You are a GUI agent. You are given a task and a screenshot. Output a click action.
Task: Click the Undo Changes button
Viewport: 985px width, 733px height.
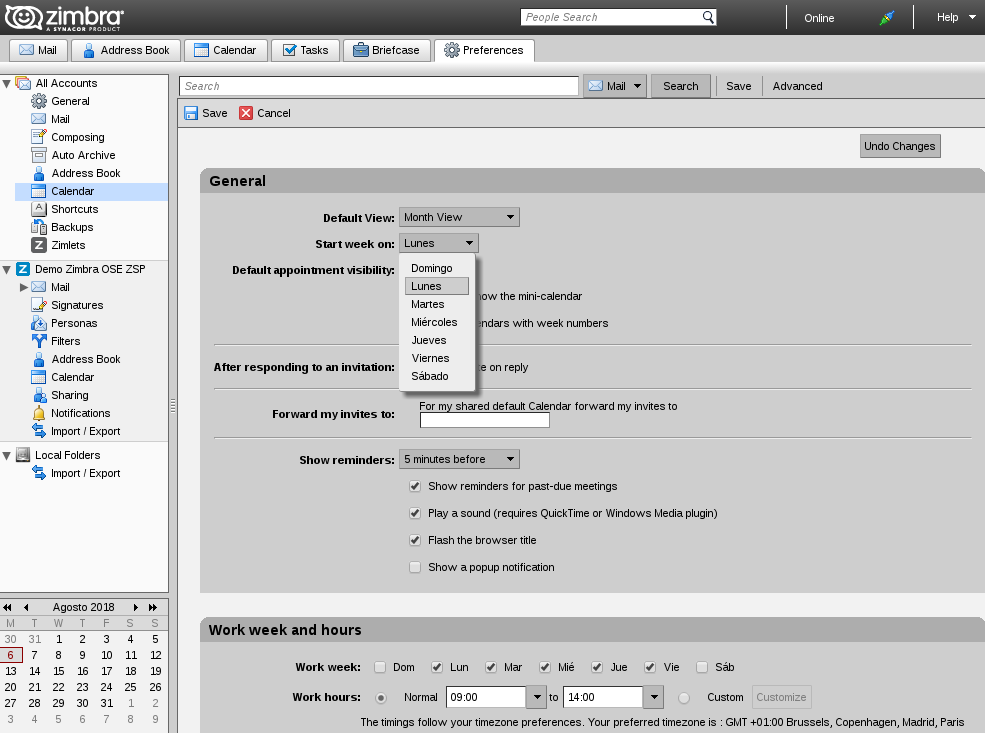pos(899,146)
